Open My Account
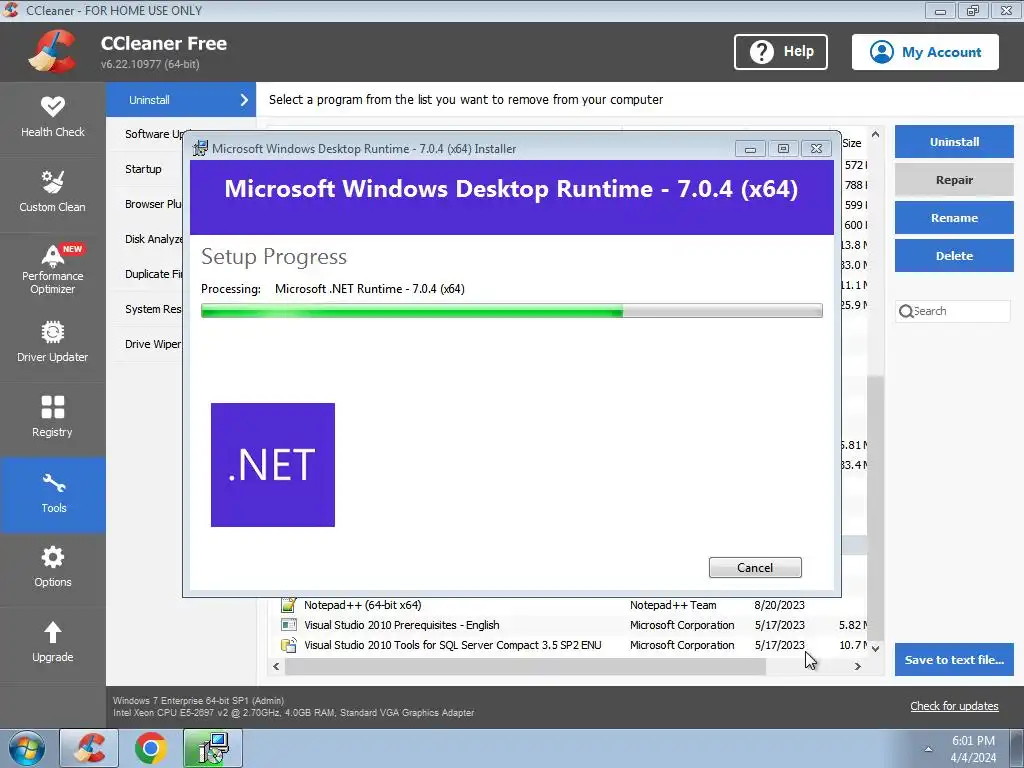This screenshot has height=768, width=1024. 925,52
